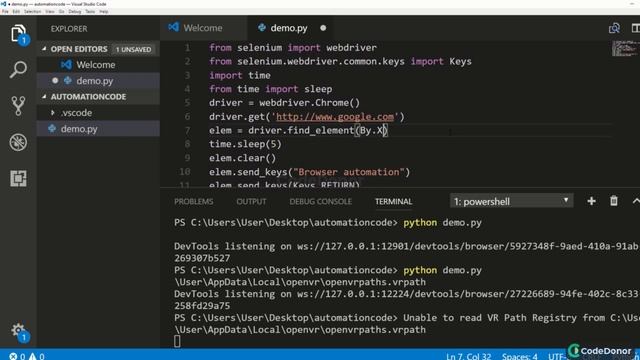Open the Search view in activity bar
The height and width of the screenshot is (360, 640).
pyautogui.click(x=18, y=69)
